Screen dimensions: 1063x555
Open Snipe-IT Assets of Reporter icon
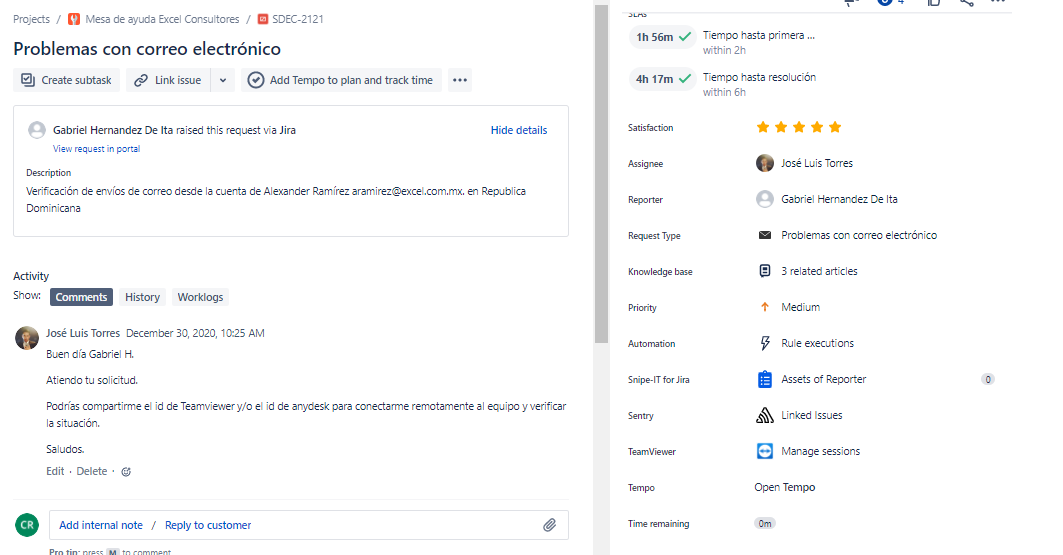[x=764, y=379]
